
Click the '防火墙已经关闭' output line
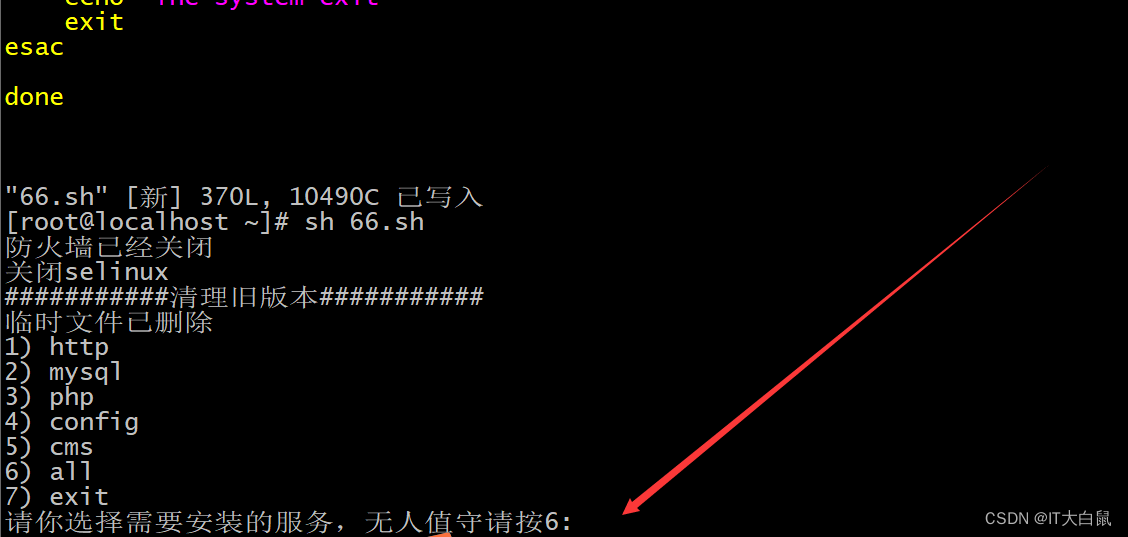(109, 248)
